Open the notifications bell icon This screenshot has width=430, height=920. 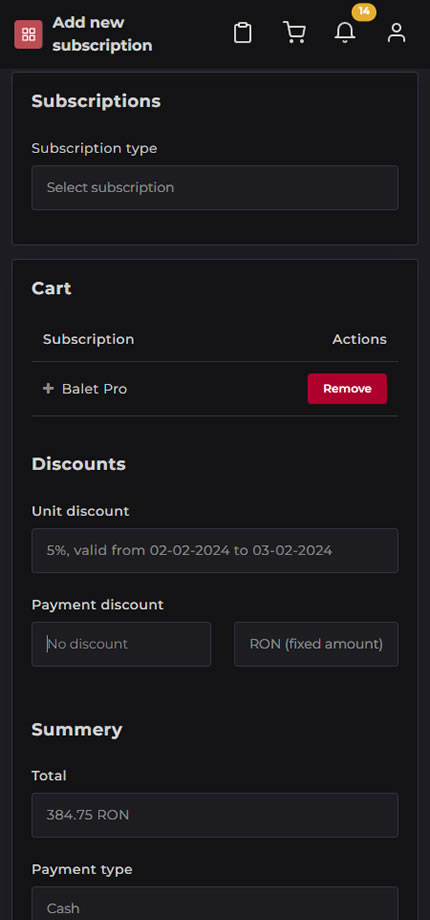coord(345,33)
